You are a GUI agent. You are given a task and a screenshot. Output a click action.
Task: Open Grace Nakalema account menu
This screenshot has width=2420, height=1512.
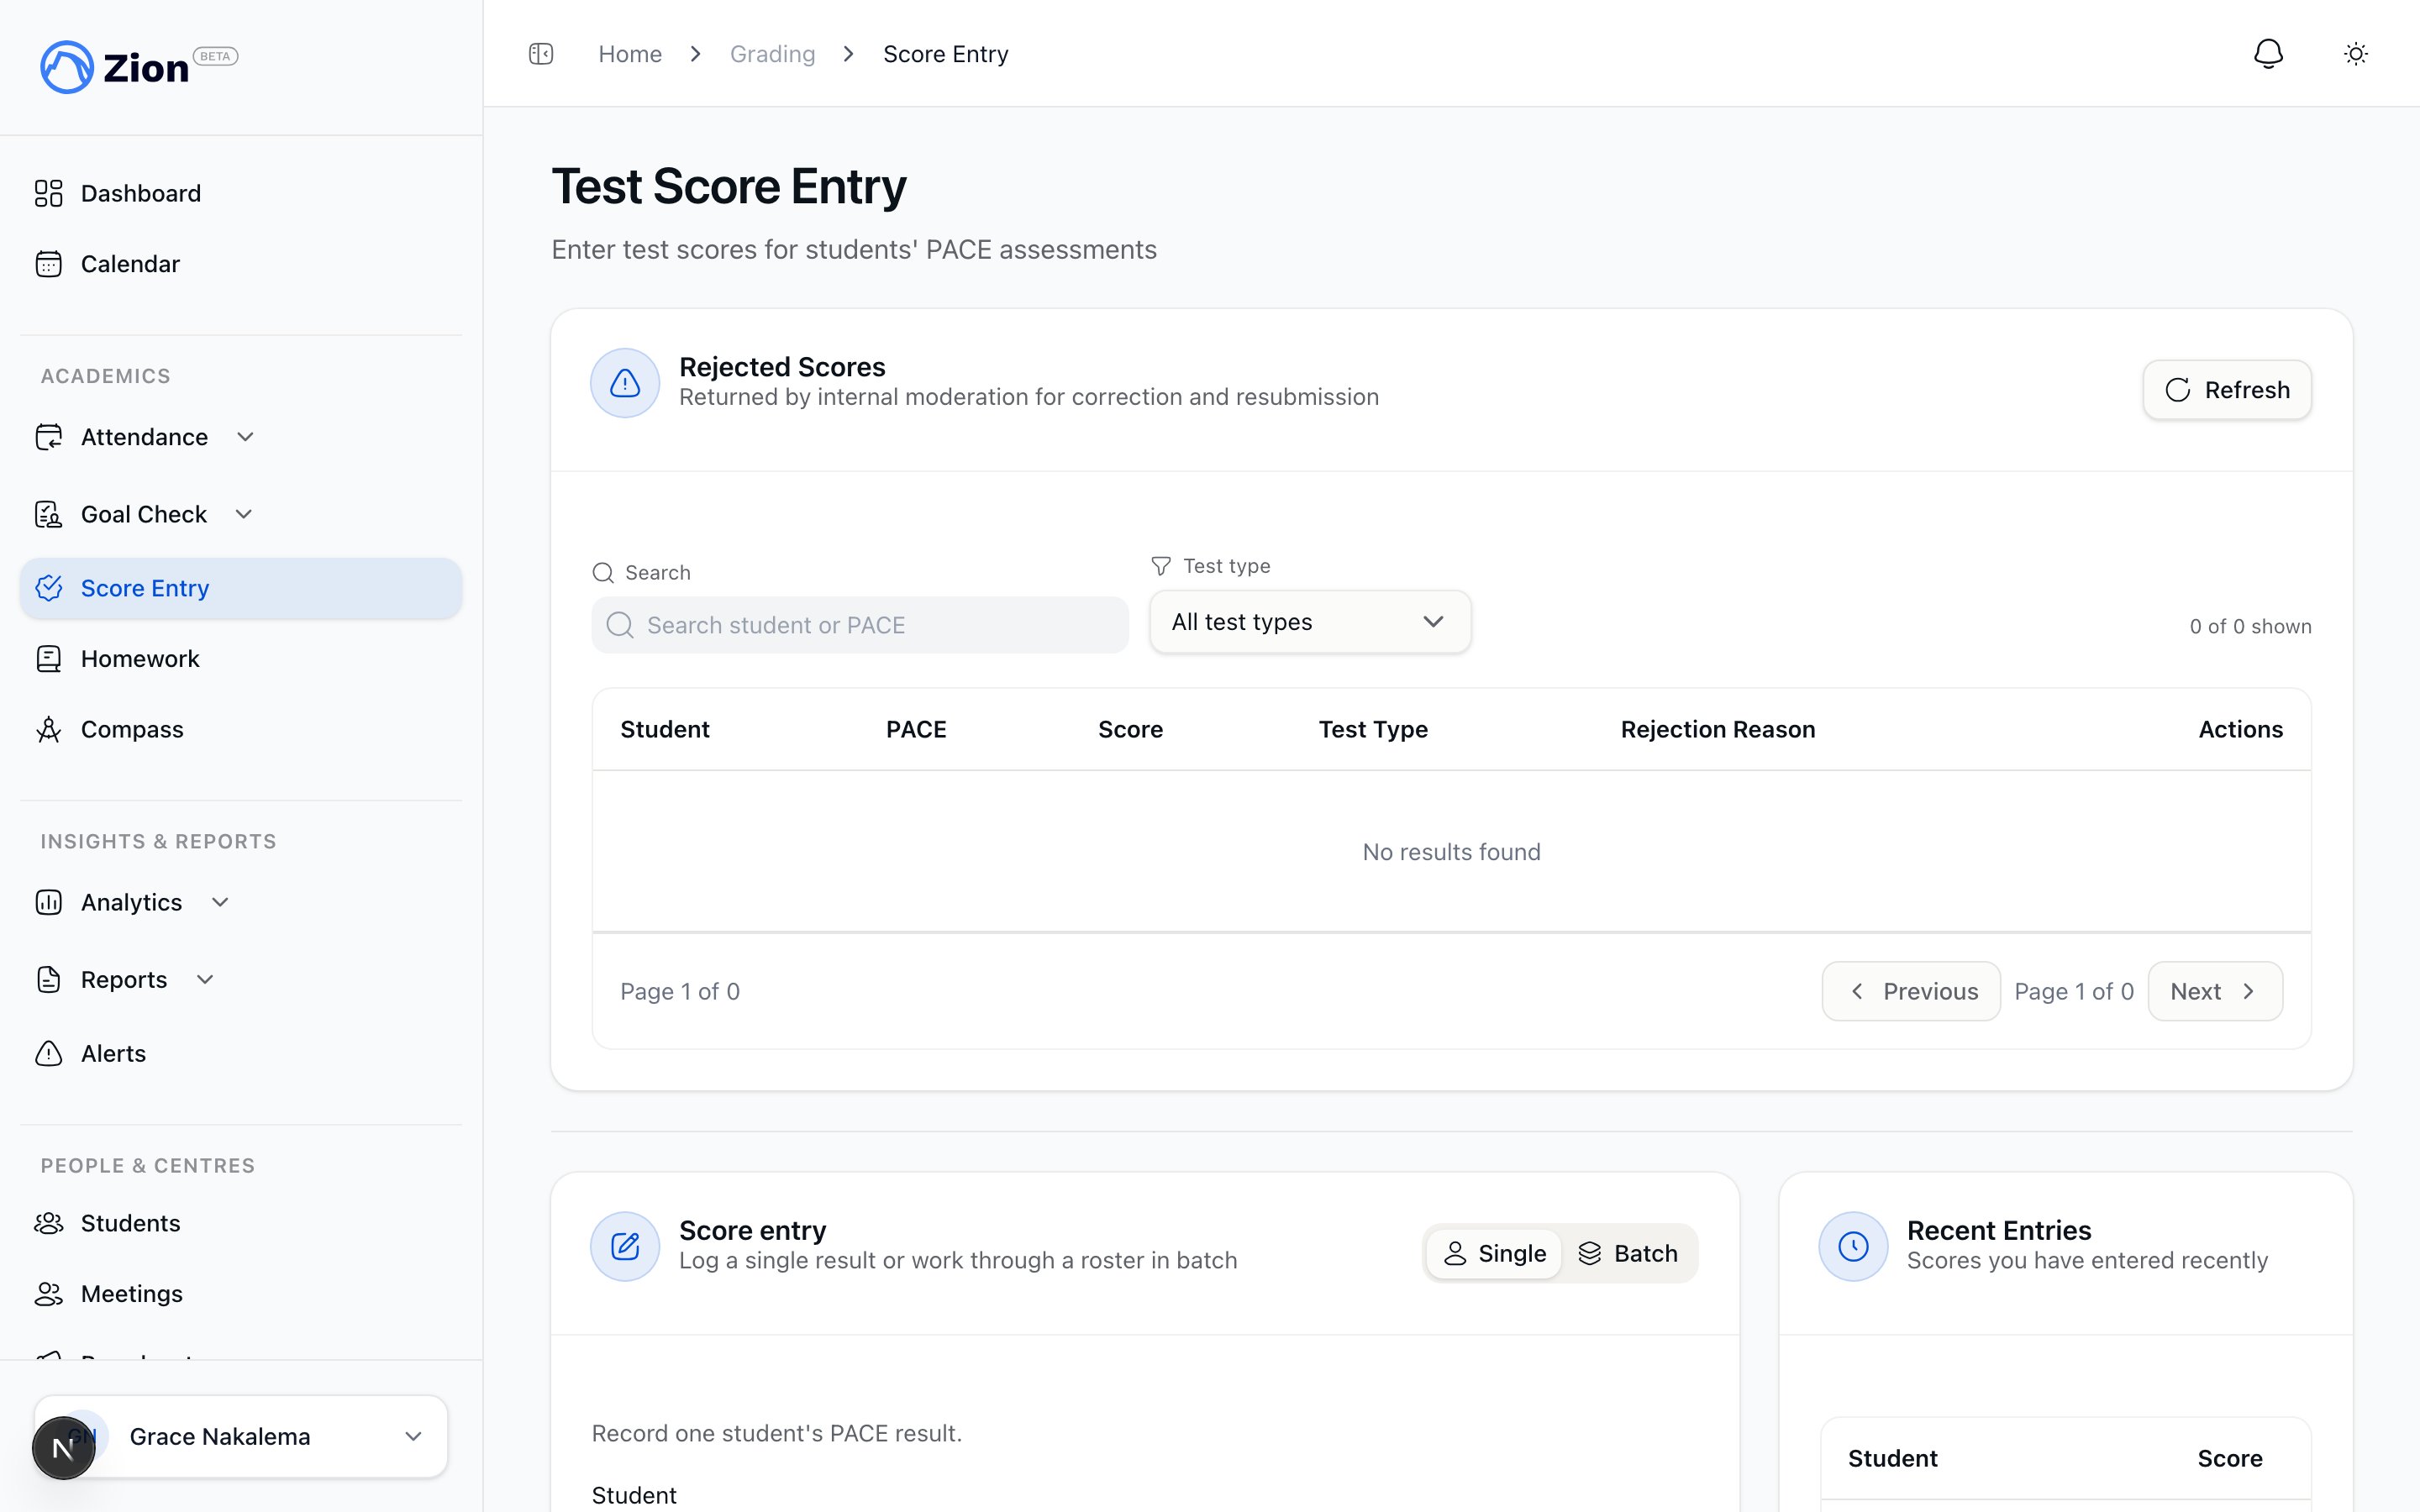[x=241, y=1437]
